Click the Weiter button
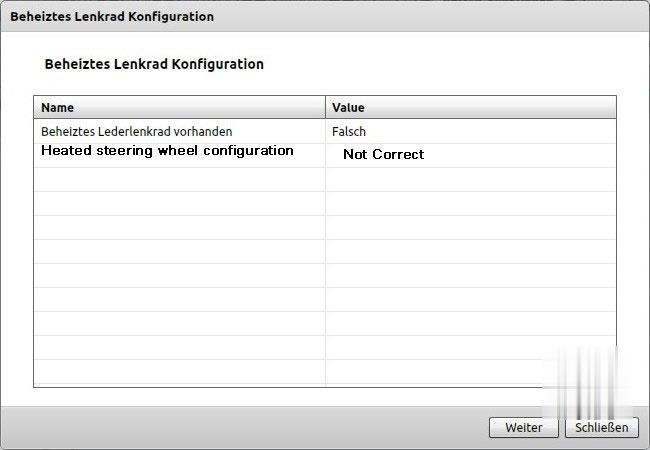Image resolution: width=650 pixels, height=450 pixels. pos(524,427)
